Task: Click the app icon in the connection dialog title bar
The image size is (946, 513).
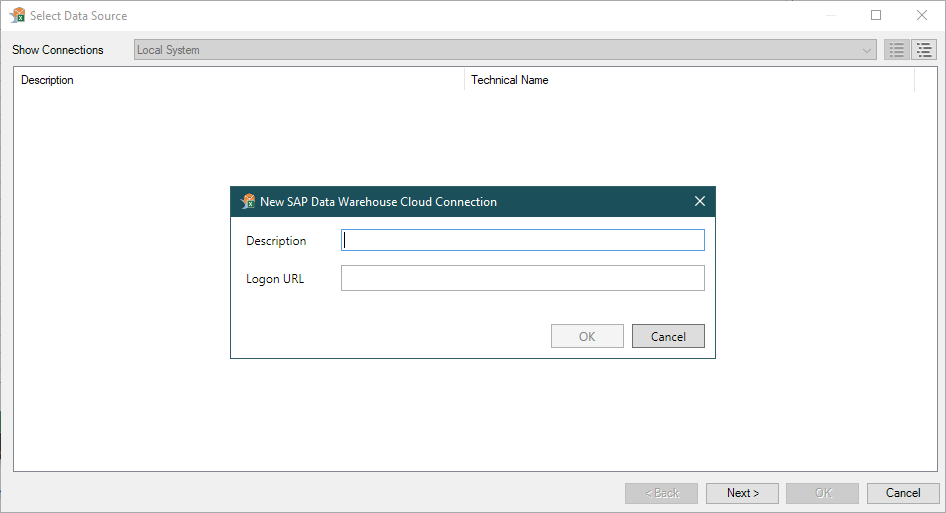Action: pos(248,201)
